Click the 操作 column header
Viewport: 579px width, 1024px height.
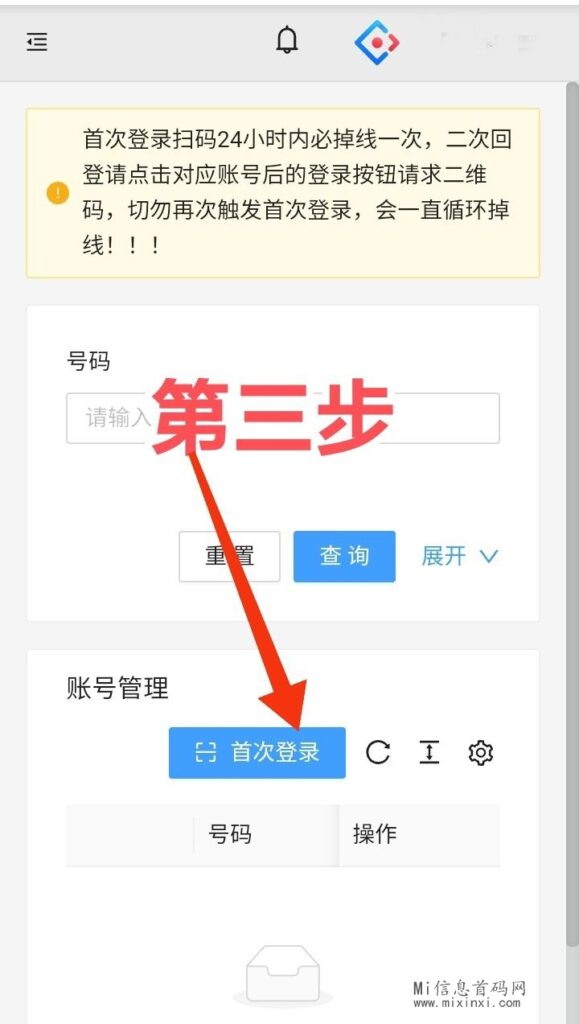[x=375, y=834]
